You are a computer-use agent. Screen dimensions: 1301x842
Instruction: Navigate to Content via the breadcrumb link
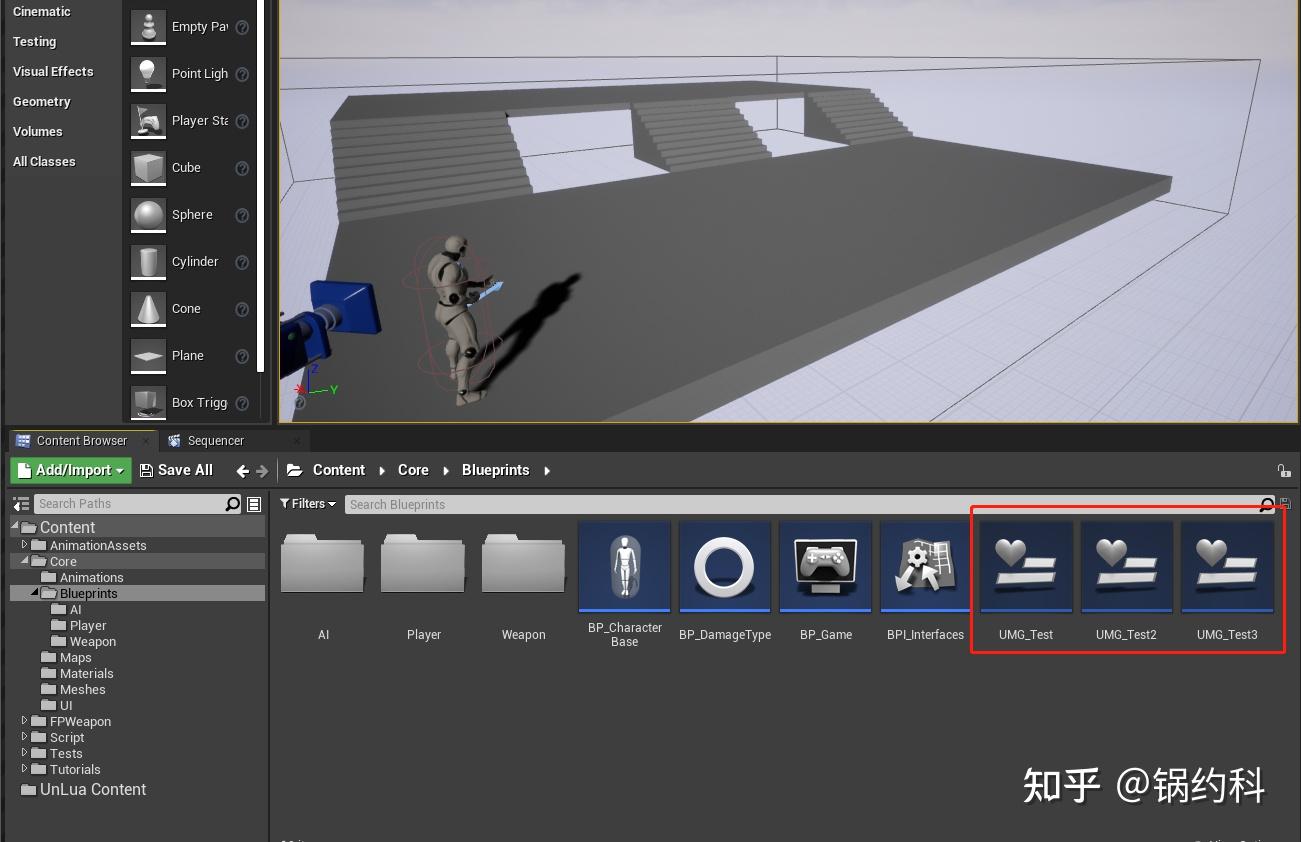point(338,470)
